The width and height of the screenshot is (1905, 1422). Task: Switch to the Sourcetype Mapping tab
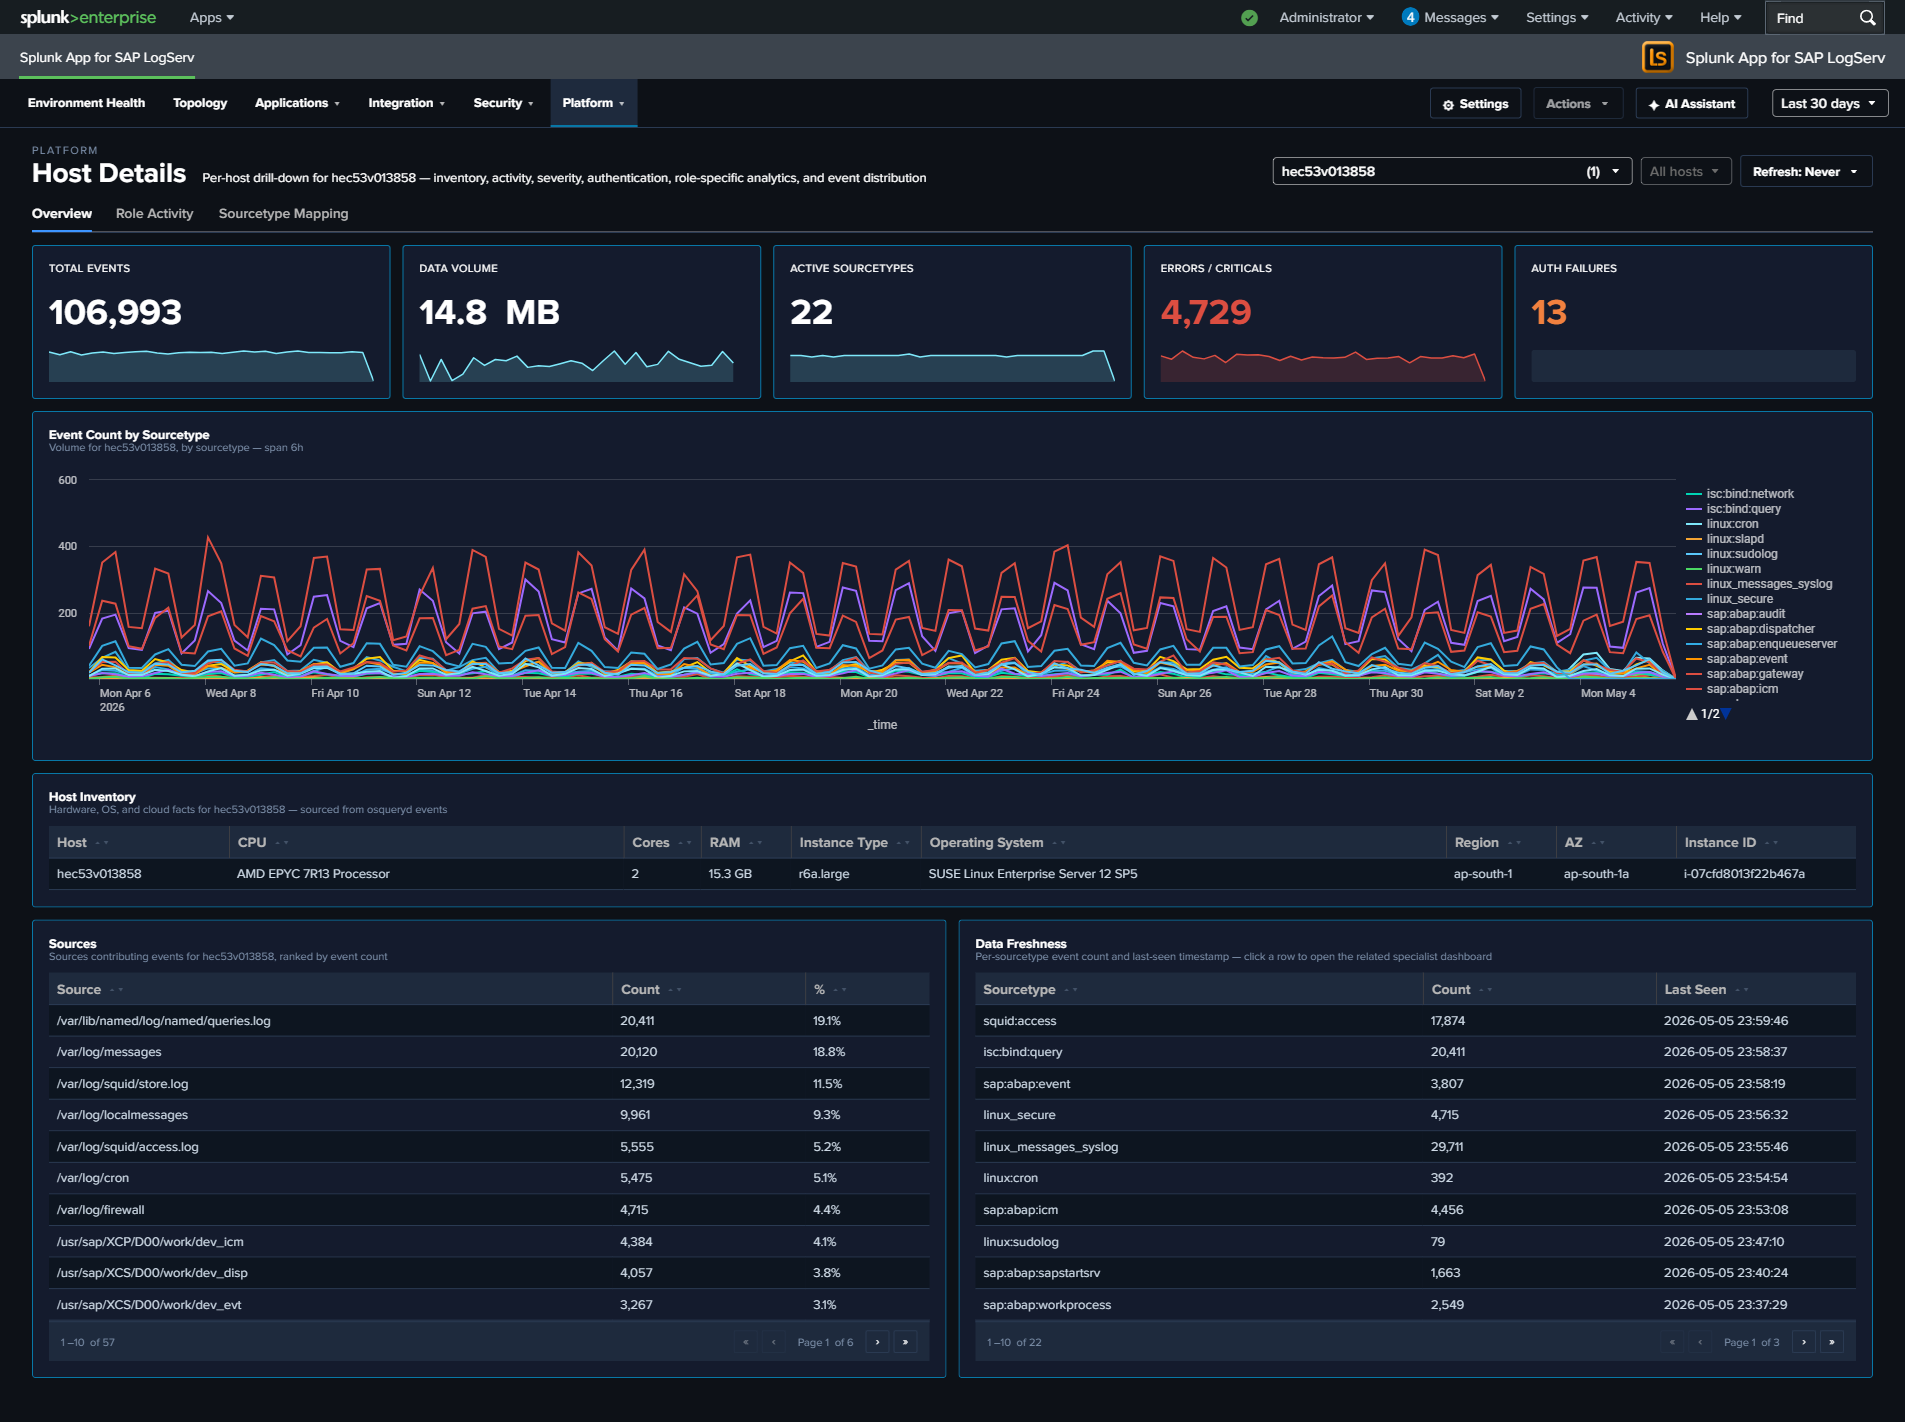click(x=283, y=213)
